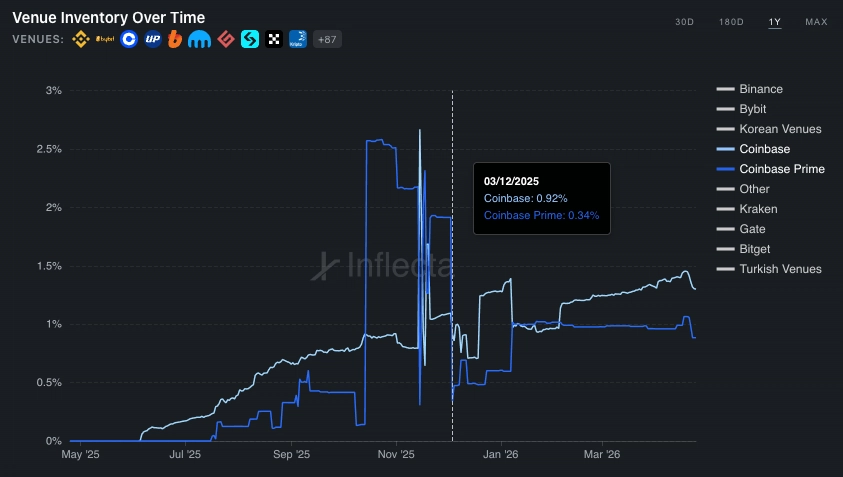Click the 1Y range button
Screen dimensions: 843x477
coord(775,22)
